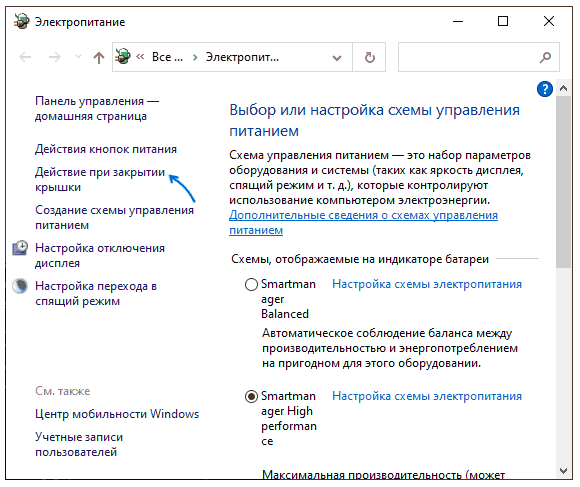Open plan settings for Smartmanager Balanced

(x=427, y=284)
